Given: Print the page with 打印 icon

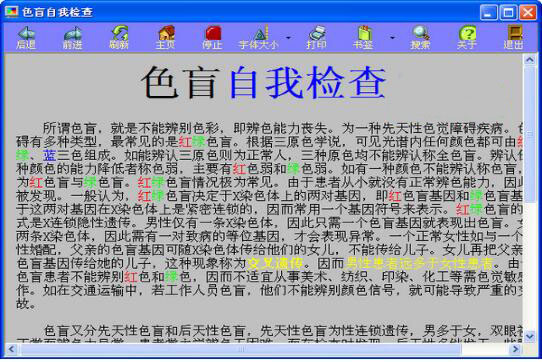Looking at the screenshot, I should (x=317, y=37).
